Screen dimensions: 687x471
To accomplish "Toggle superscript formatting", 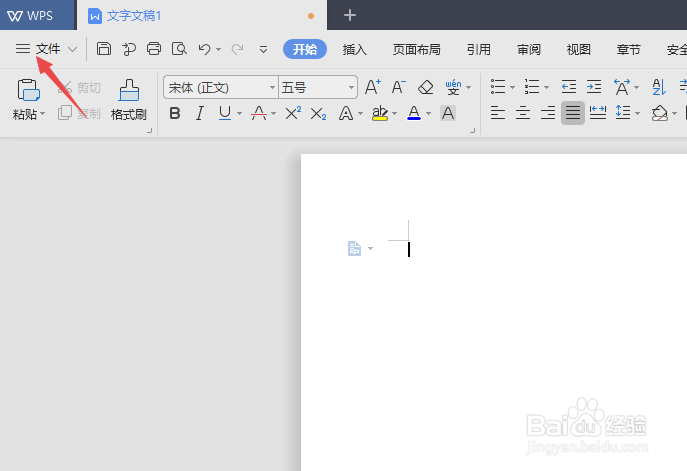I will [x=293, y=113].
